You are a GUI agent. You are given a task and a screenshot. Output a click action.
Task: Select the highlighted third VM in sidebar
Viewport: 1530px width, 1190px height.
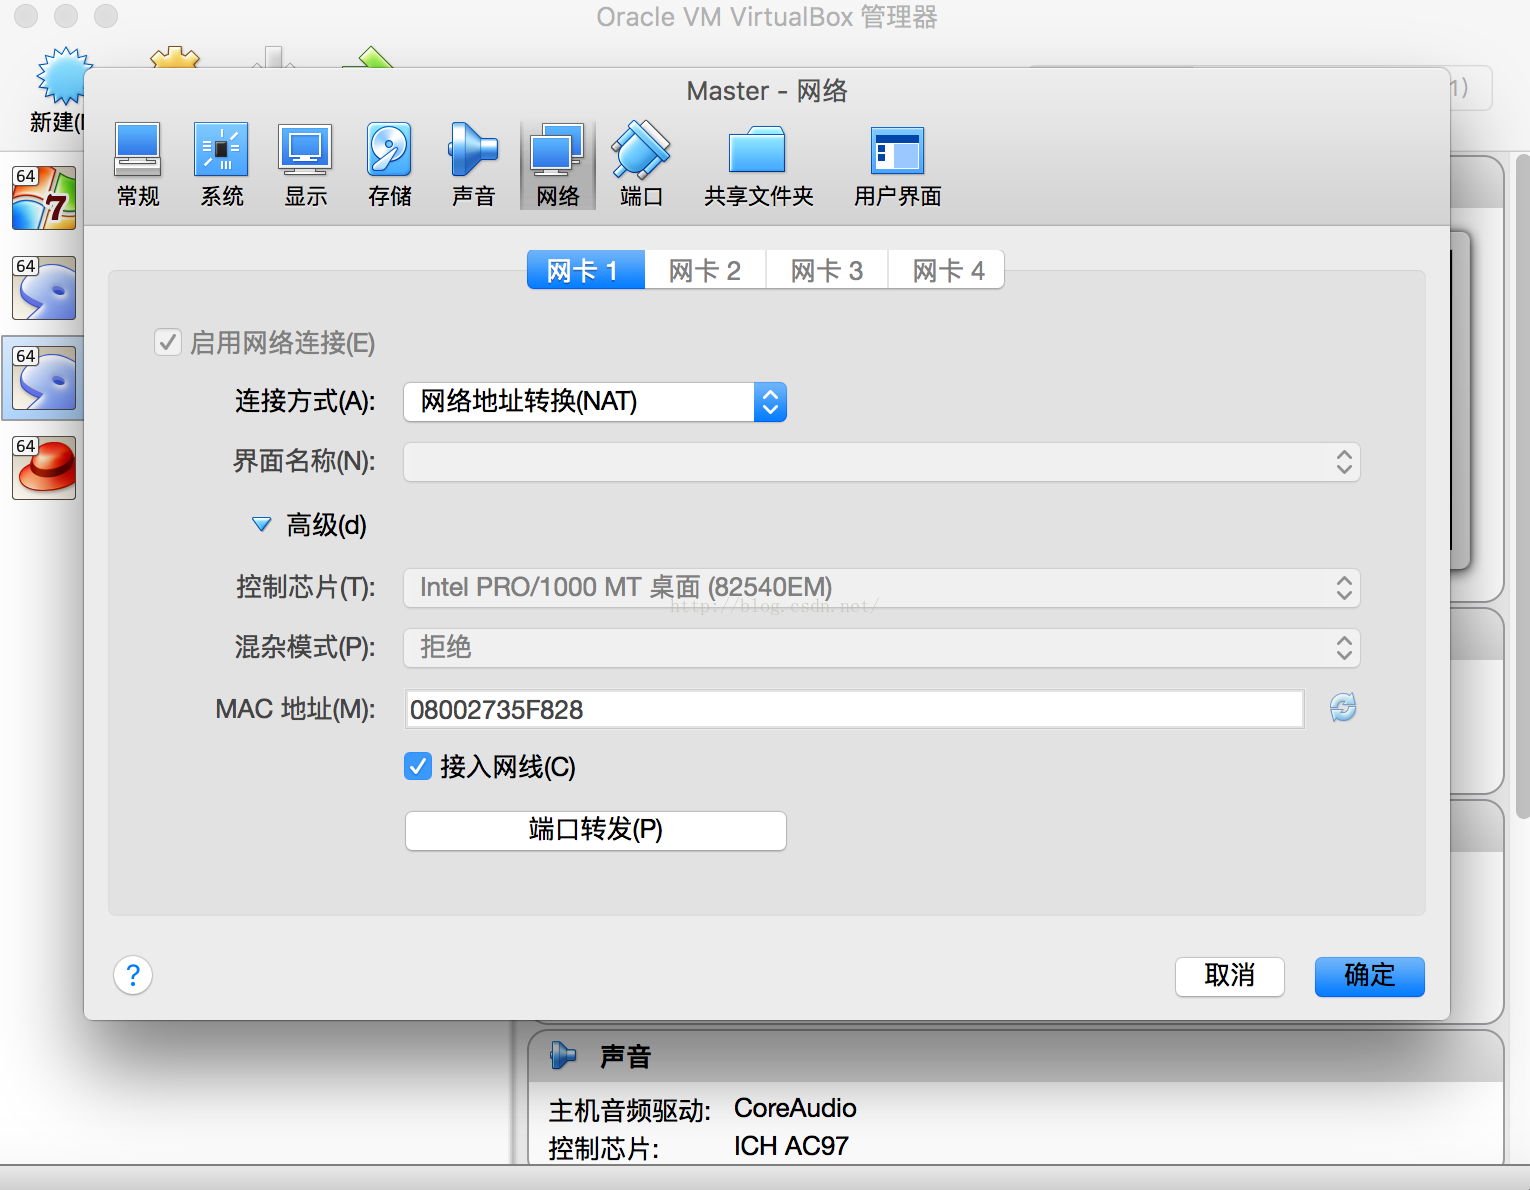44,378
